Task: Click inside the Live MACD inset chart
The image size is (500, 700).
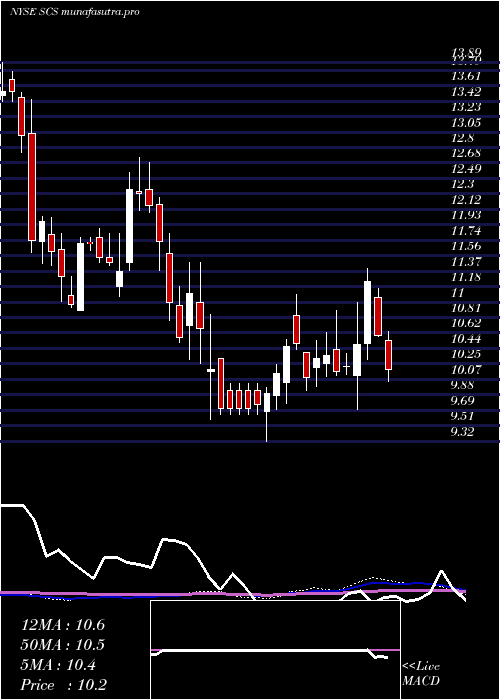Action: (275, 650)
